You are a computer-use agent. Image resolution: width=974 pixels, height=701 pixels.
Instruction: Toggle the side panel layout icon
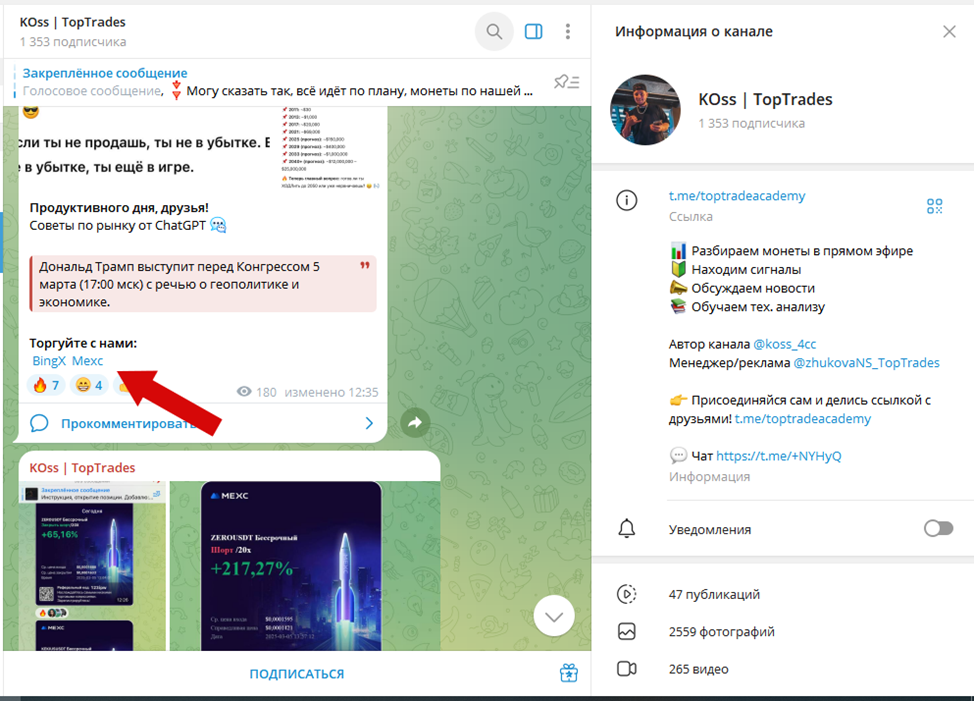coord(534,31)
